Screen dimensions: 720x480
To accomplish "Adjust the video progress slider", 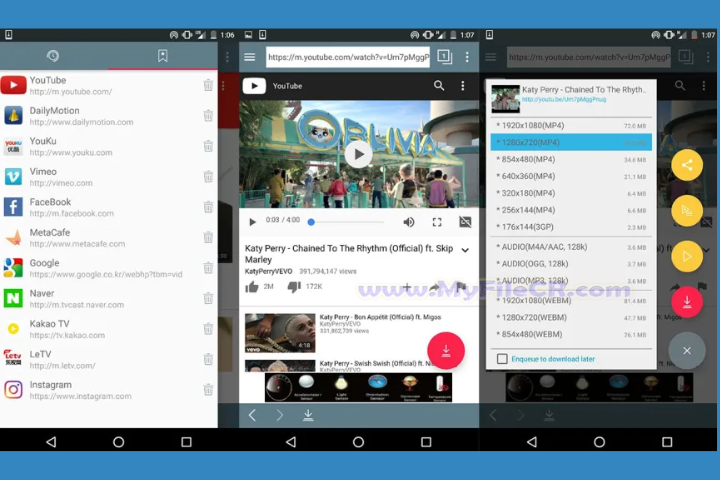I will coord(348,222).
